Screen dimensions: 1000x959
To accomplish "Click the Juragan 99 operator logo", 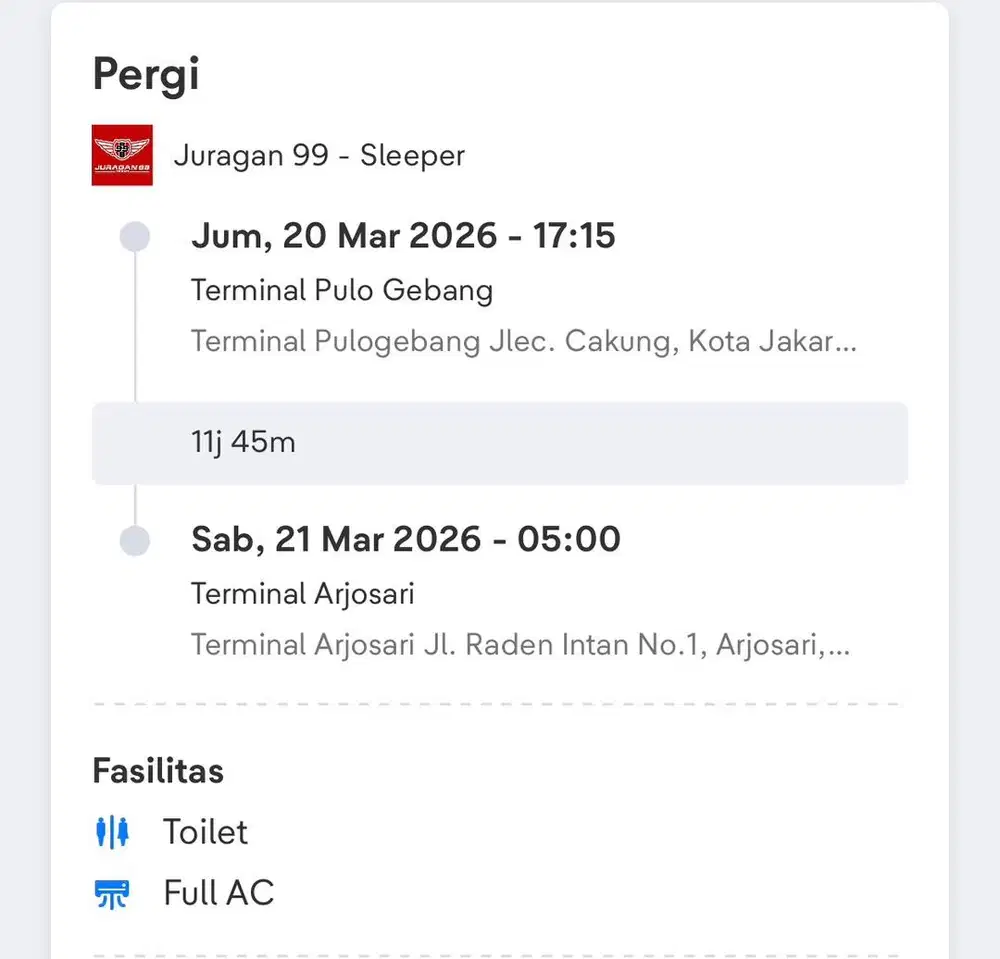I will [x=122, y=156].
